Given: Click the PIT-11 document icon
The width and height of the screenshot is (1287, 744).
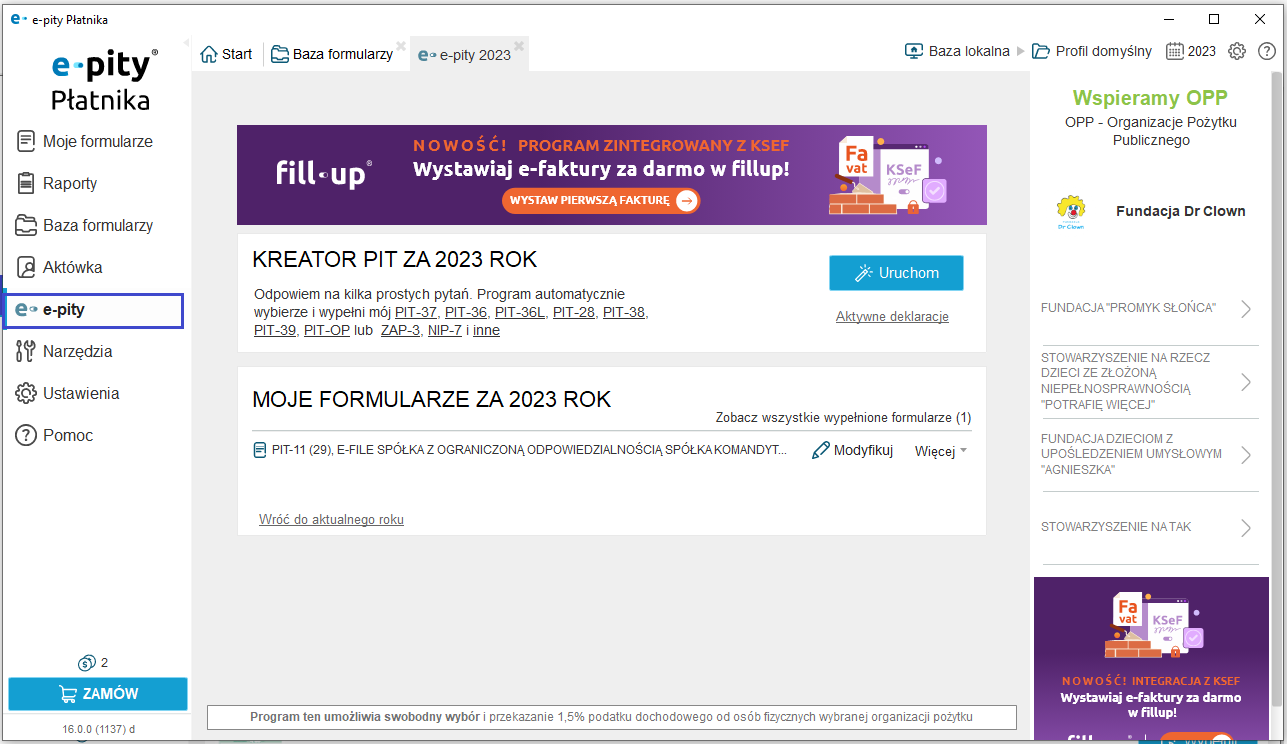Looking at the screenshot, I should (x=260, y=451).
